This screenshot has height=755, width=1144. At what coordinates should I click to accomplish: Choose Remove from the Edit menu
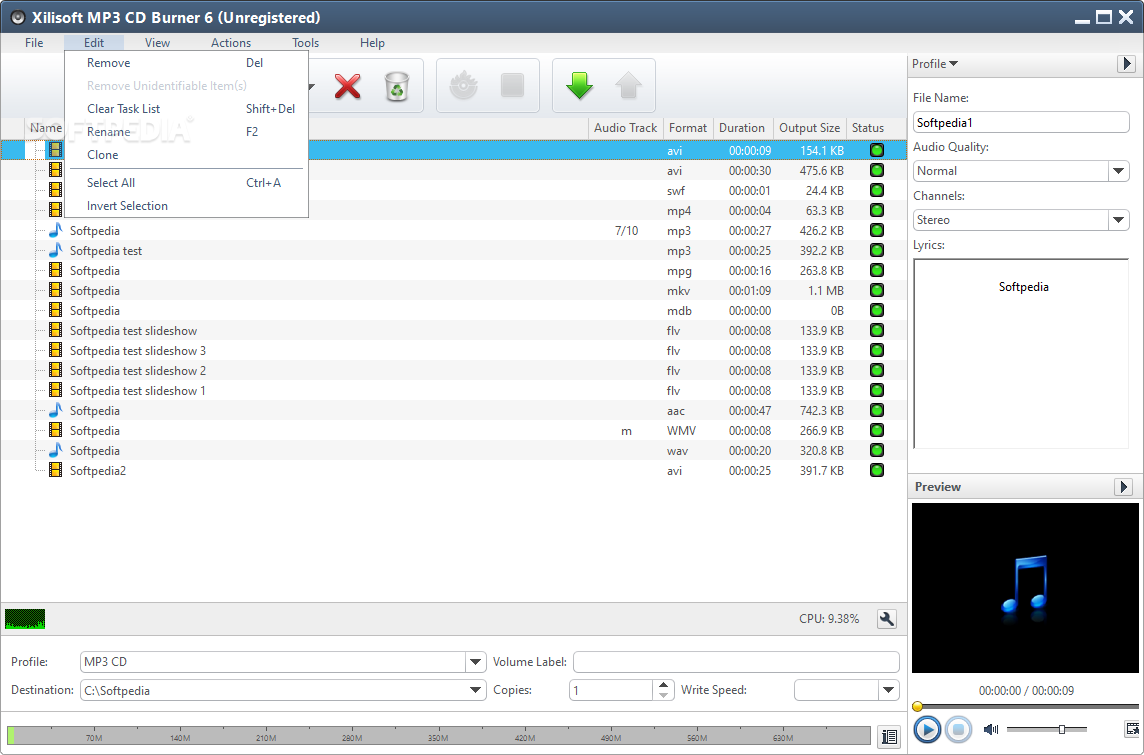(x=186, y=63)
